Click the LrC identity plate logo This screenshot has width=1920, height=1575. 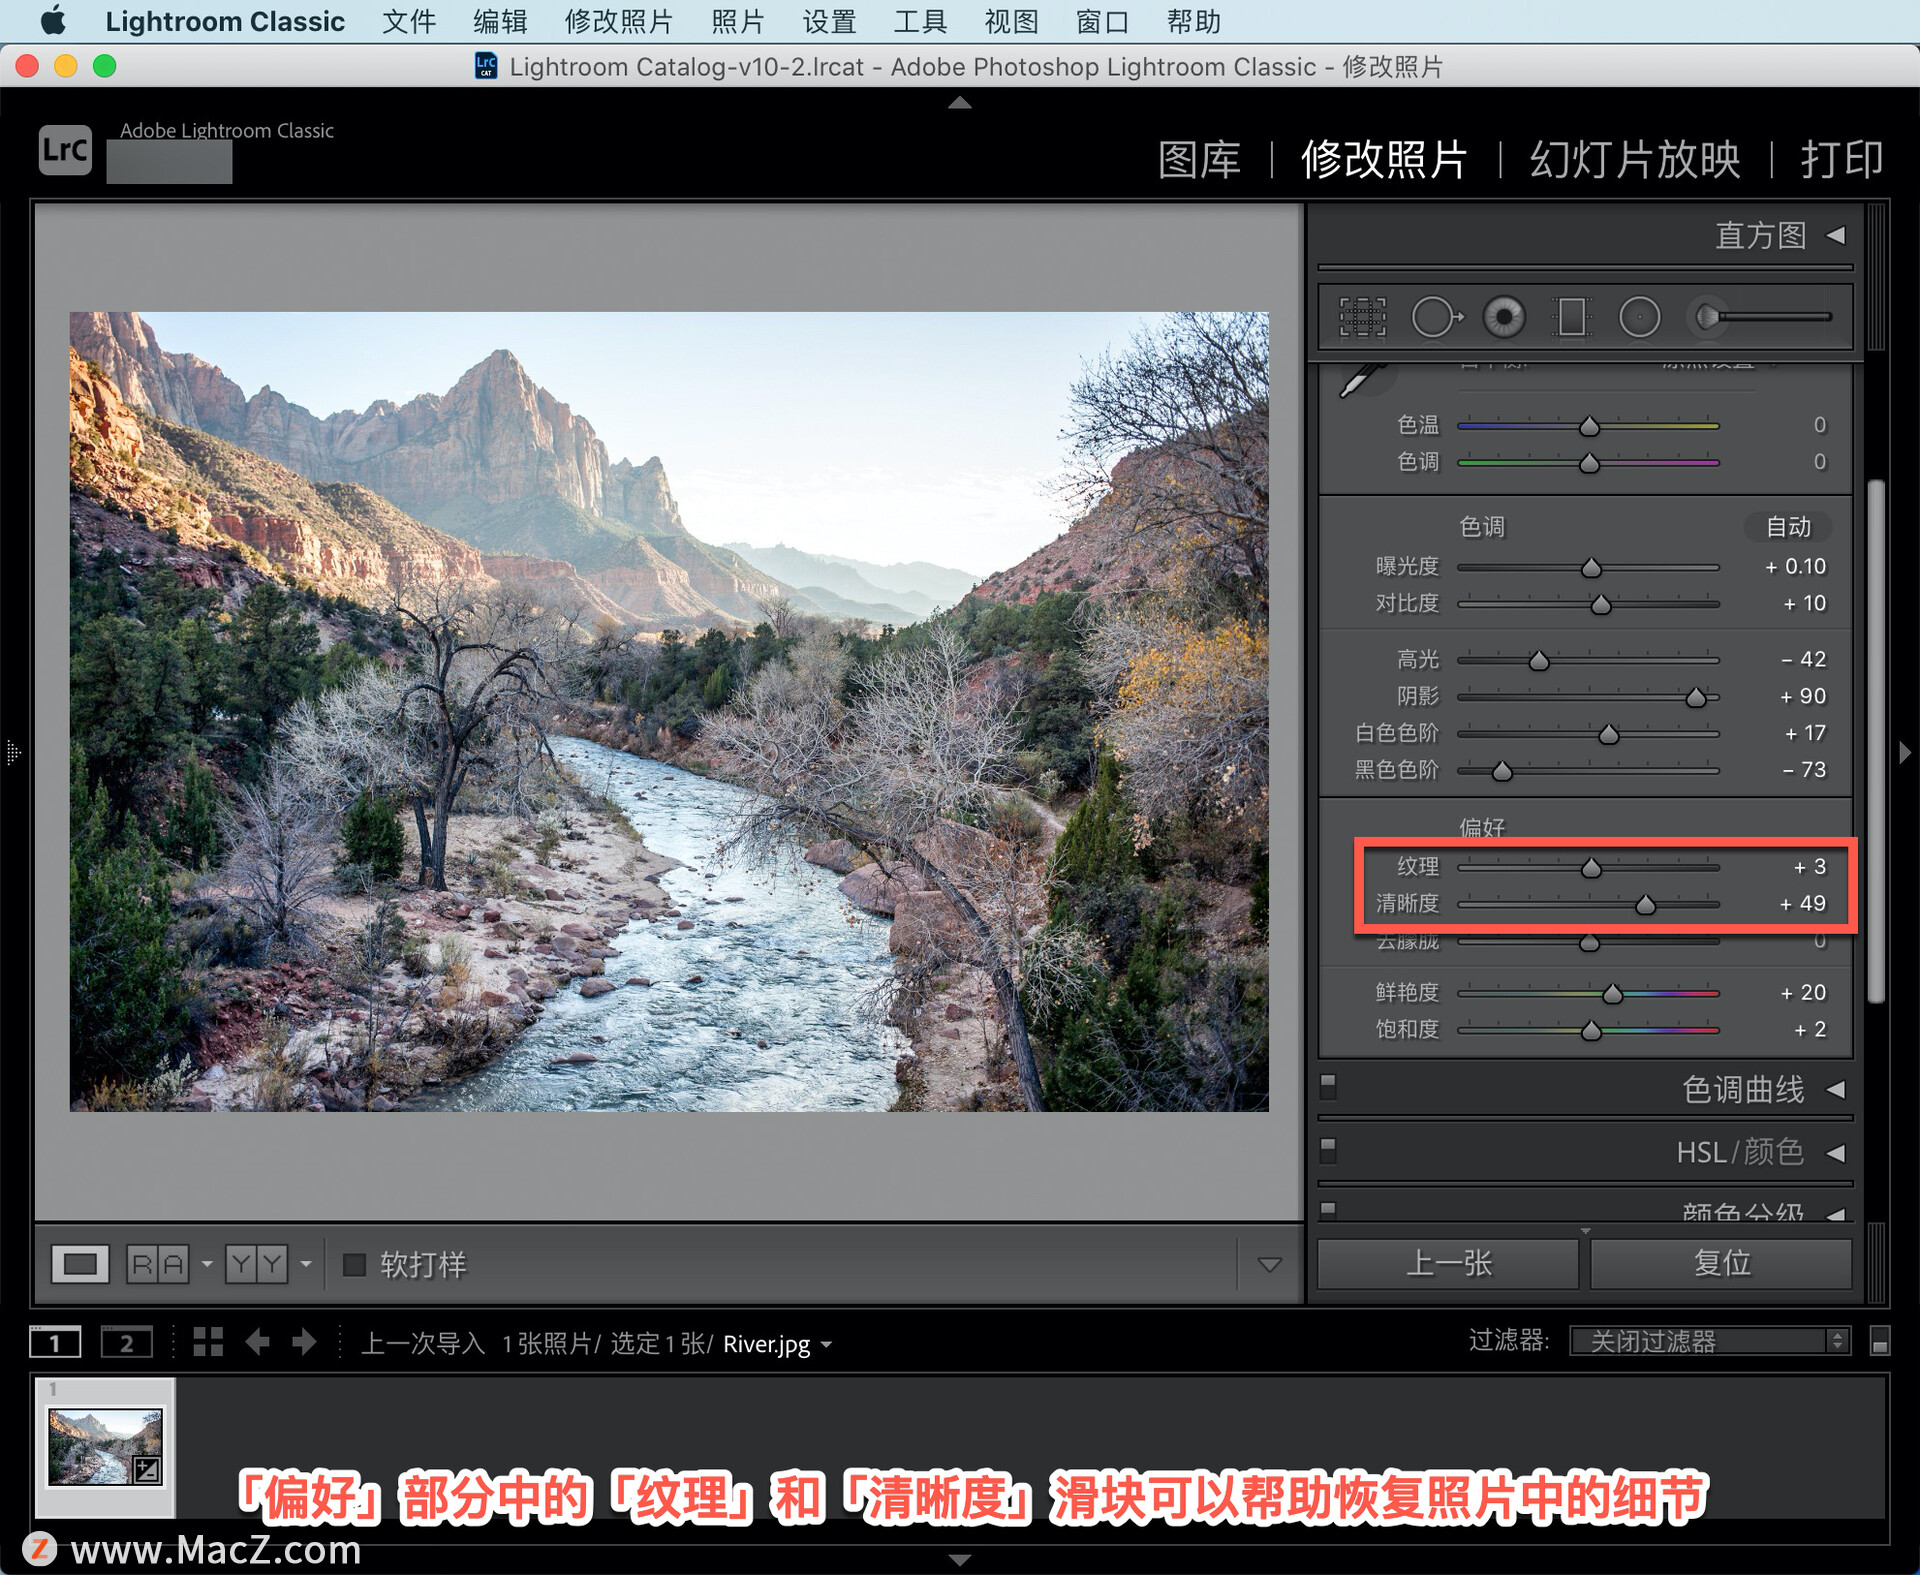[x=65, y=150]
